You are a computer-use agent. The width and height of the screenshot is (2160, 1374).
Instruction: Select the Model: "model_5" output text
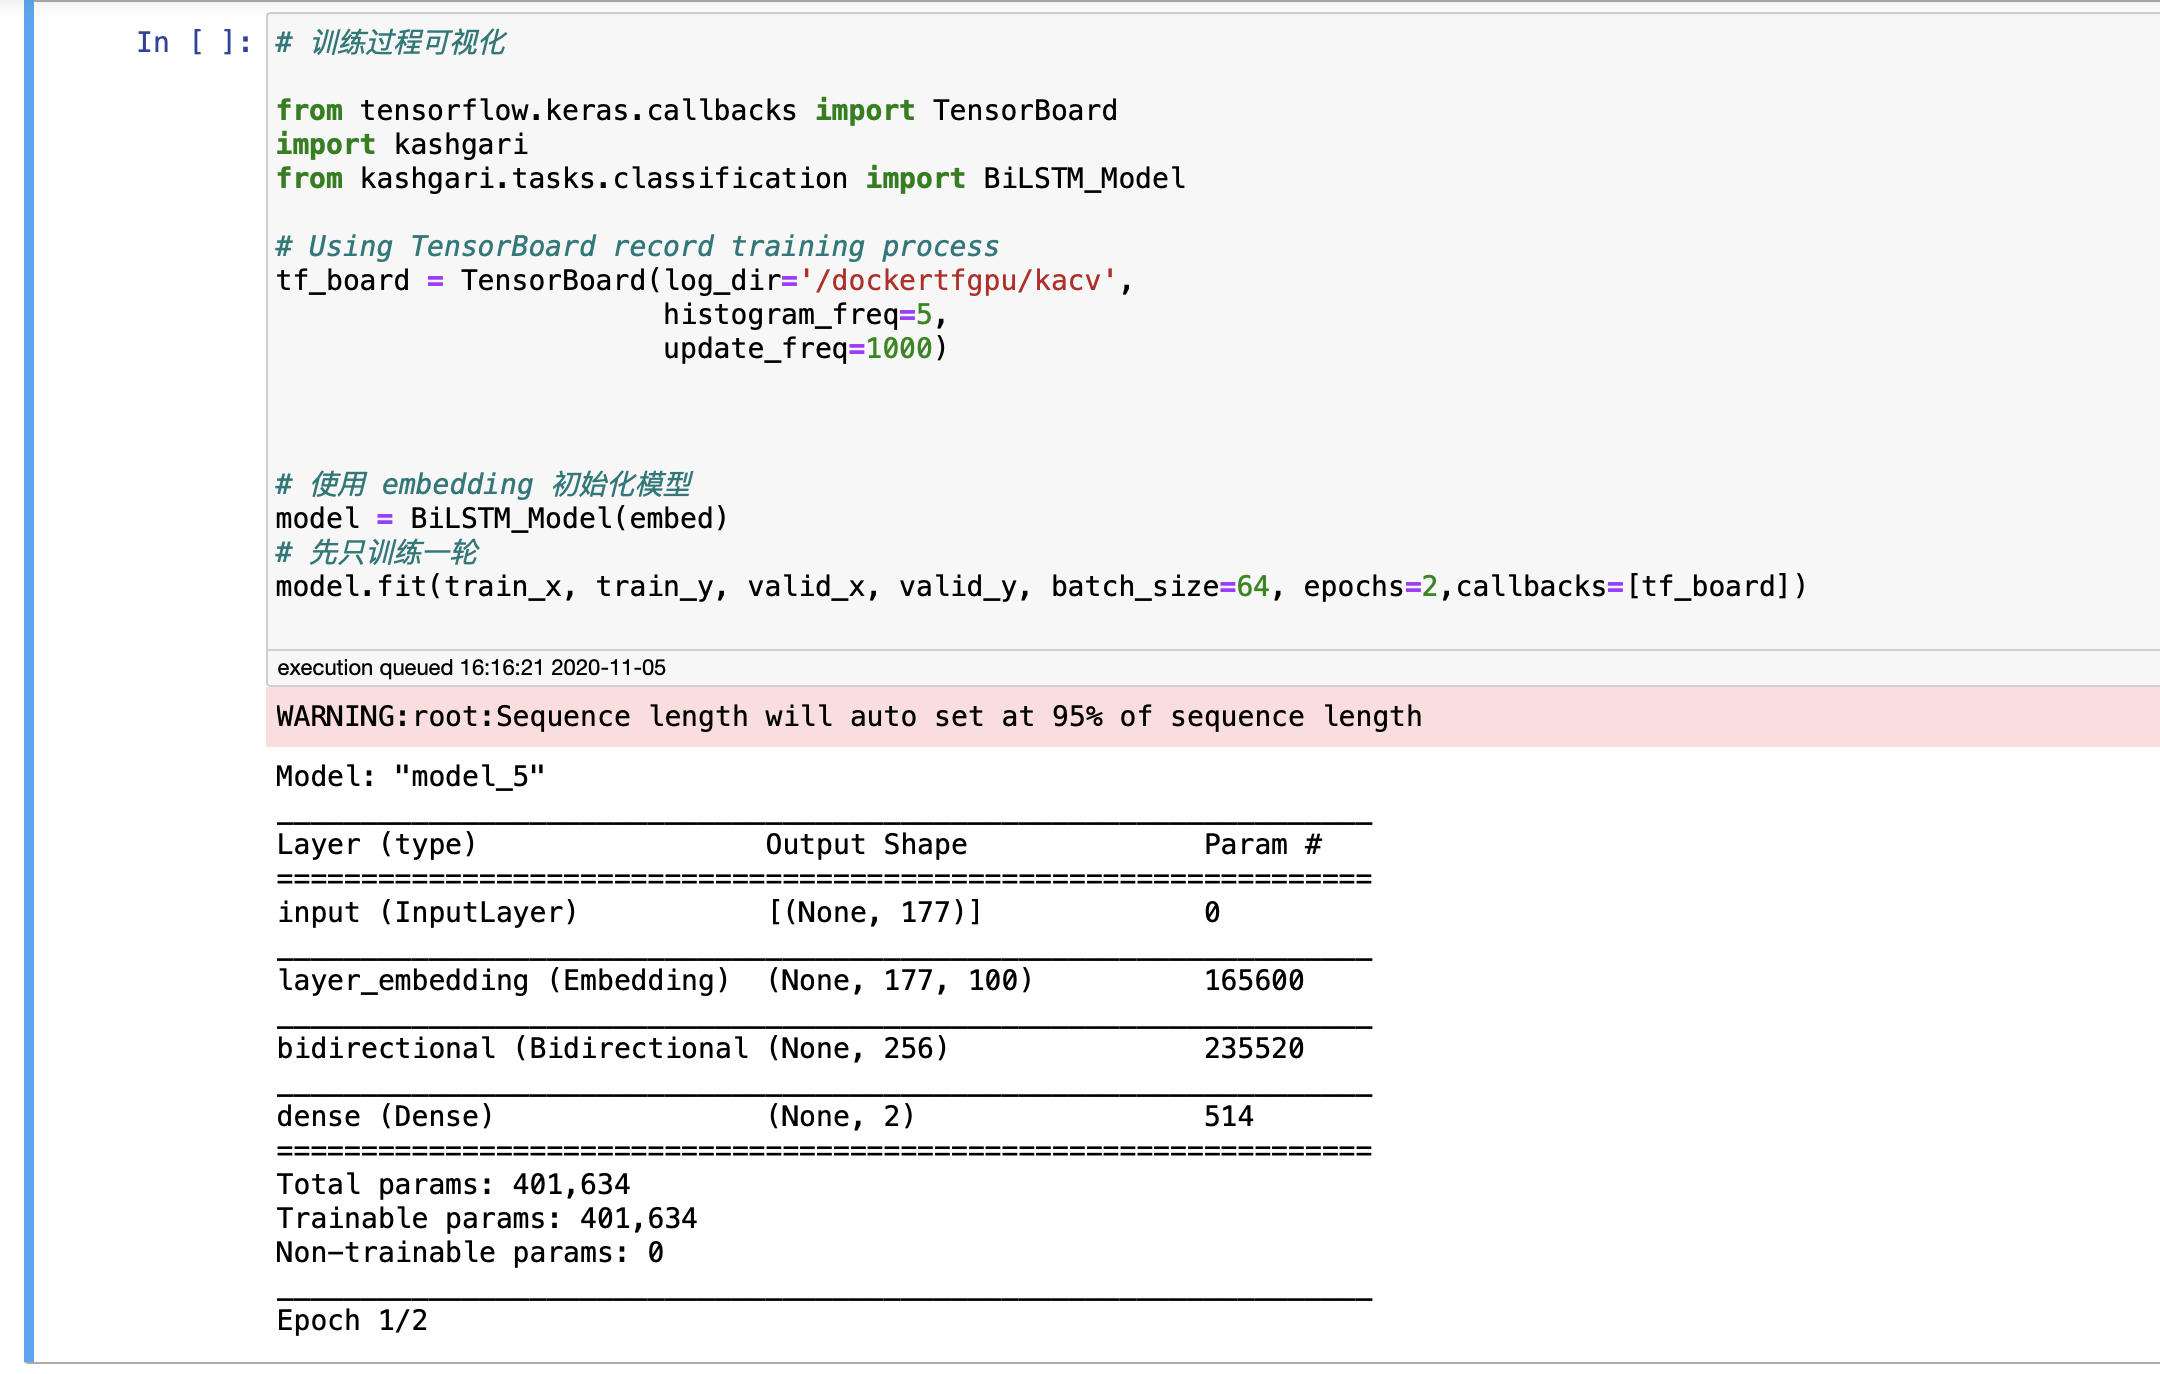pos(410,775)
